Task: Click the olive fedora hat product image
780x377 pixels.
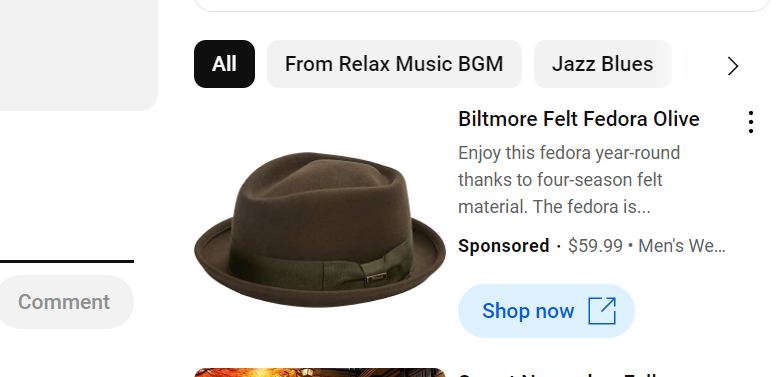Action: (x=320, y=230)
